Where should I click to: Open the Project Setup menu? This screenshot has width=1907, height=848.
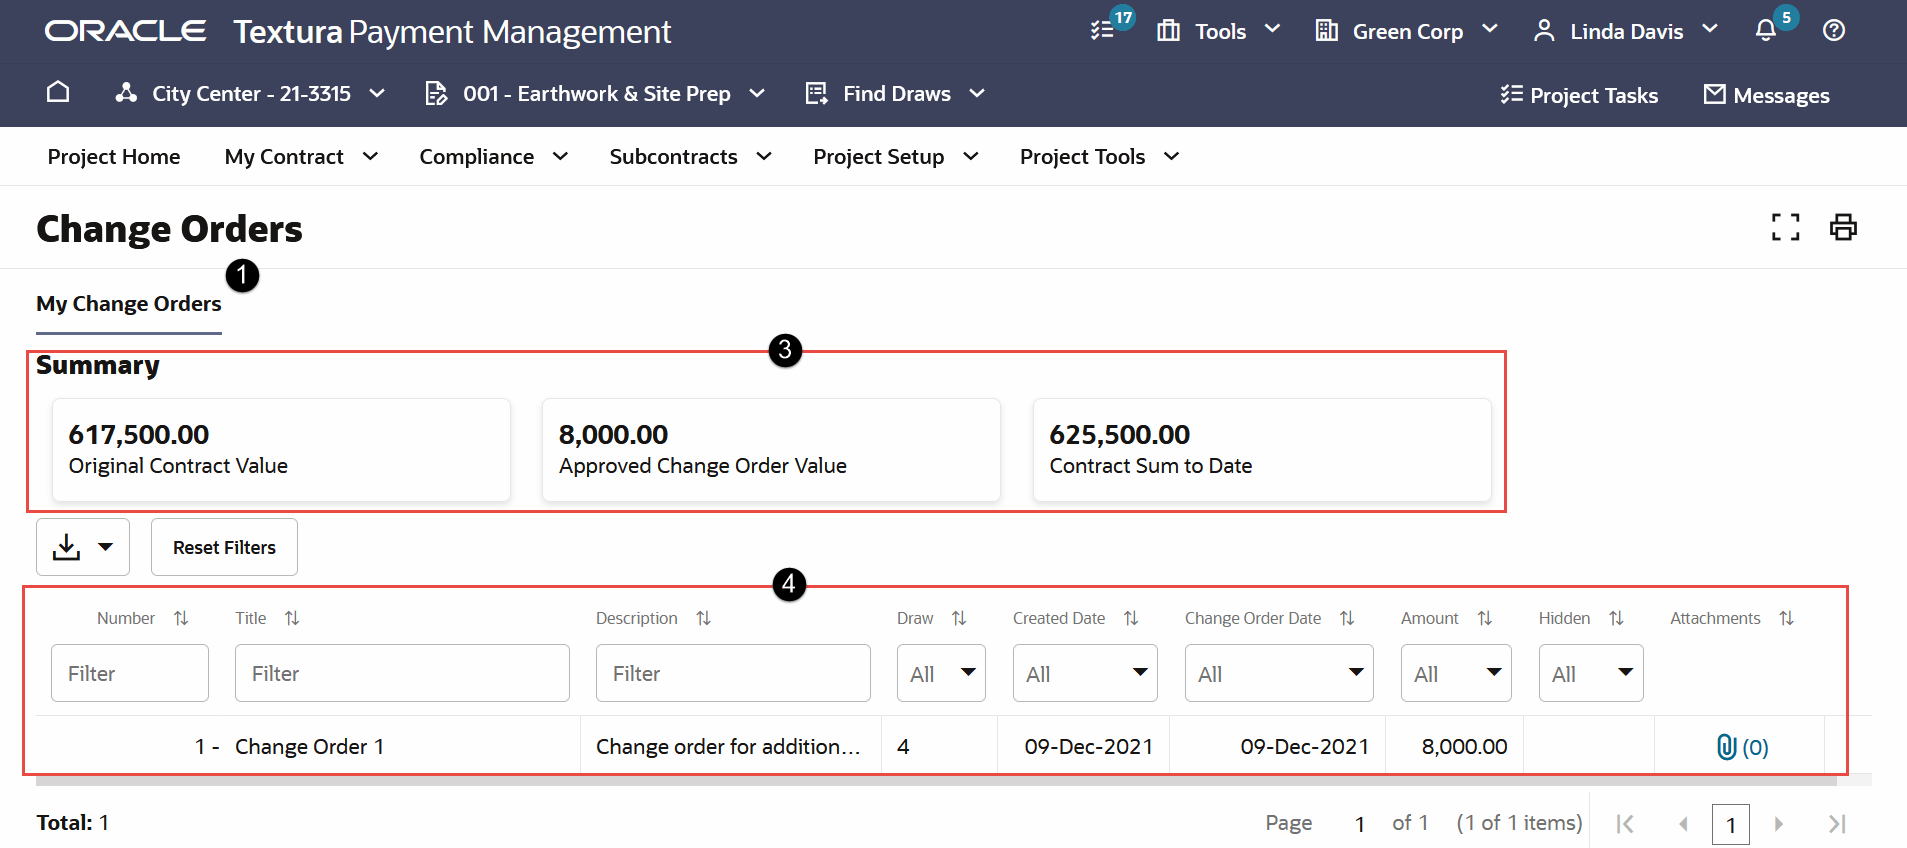896,156
